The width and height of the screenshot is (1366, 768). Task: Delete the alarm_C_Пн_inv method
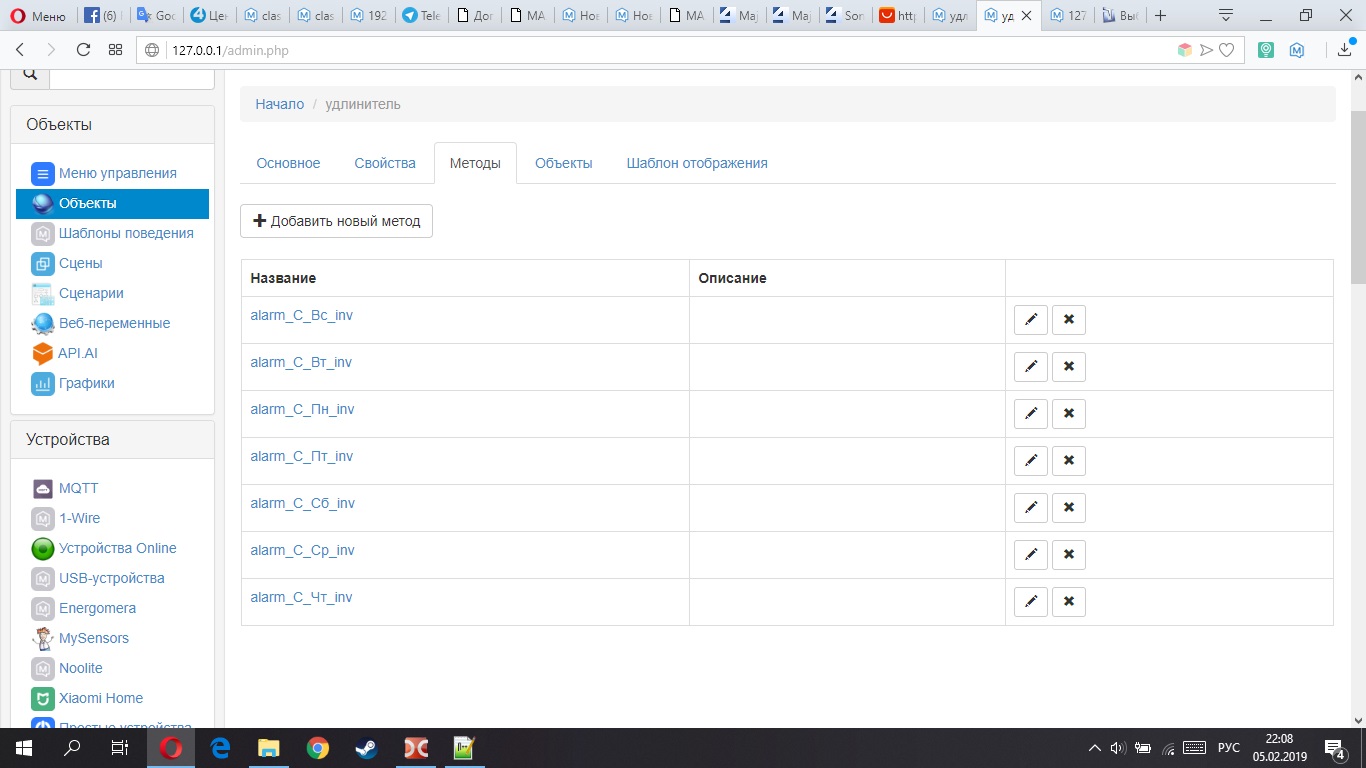(1069, 414)
